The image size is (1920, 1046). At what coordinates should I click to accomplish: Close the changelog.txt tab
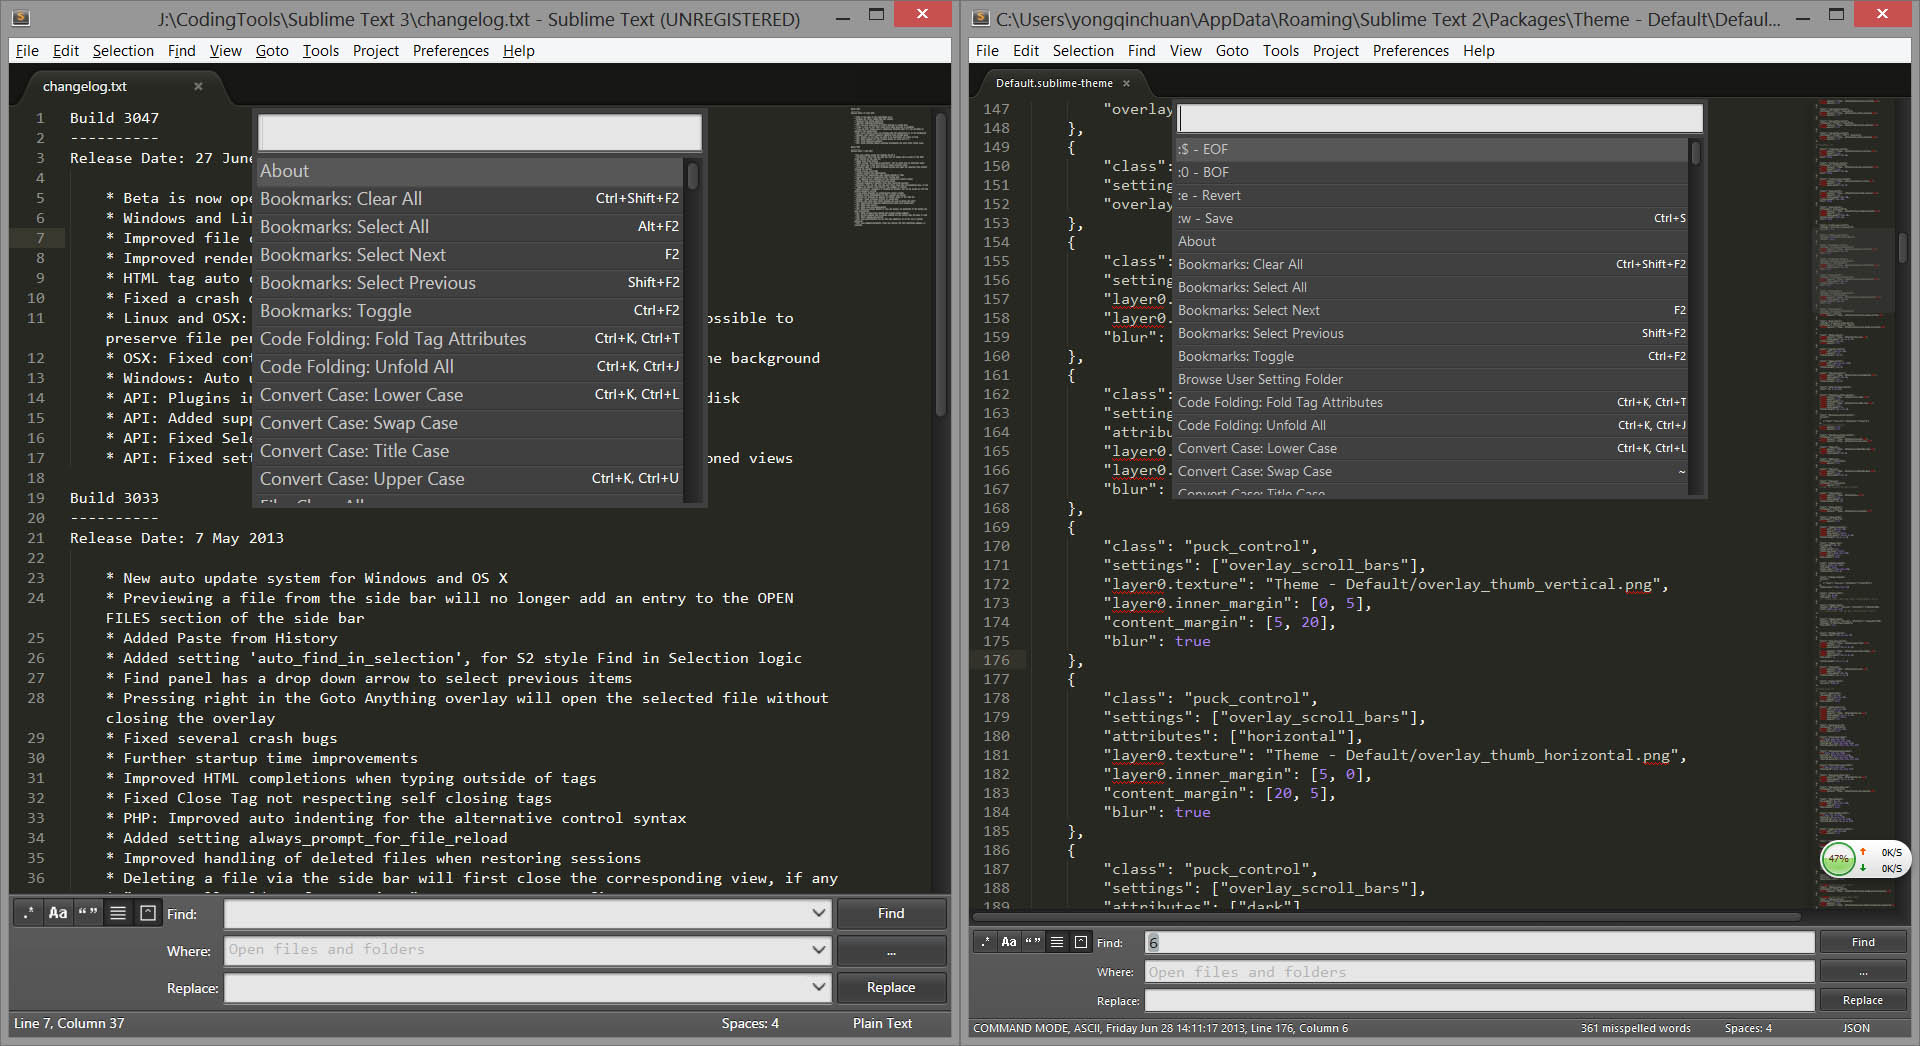[x=198, y=86]
